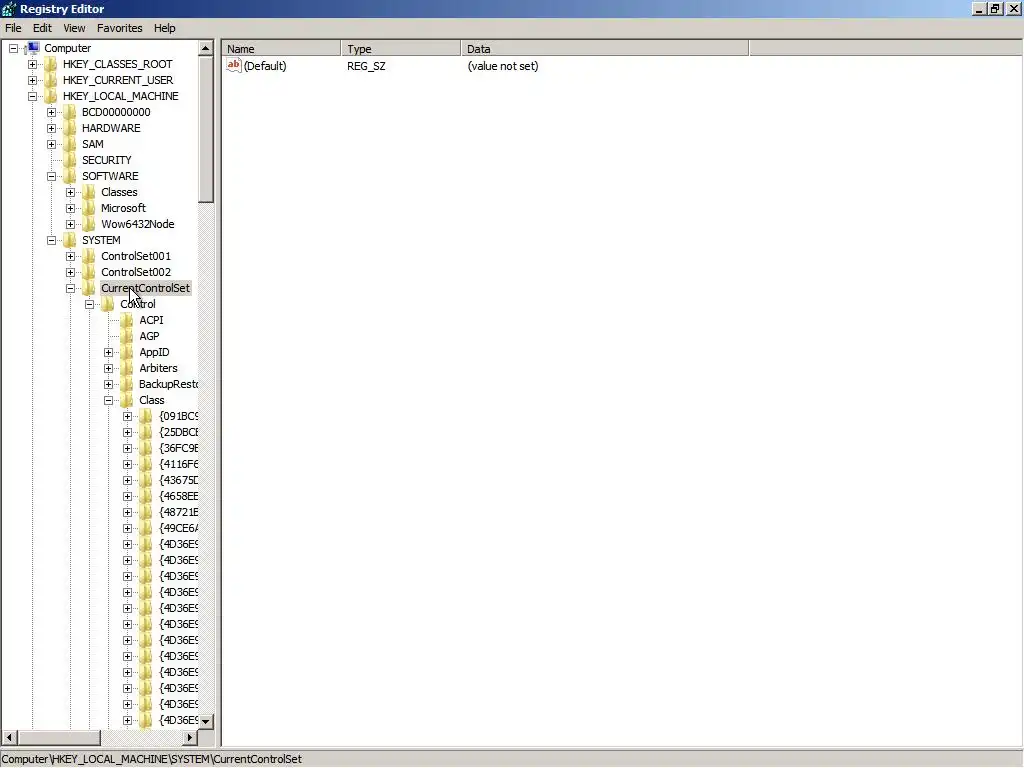The height and width of the screenshot is (768, 1024).
Task: Select the SOFTWARE key
Action: 110,176
